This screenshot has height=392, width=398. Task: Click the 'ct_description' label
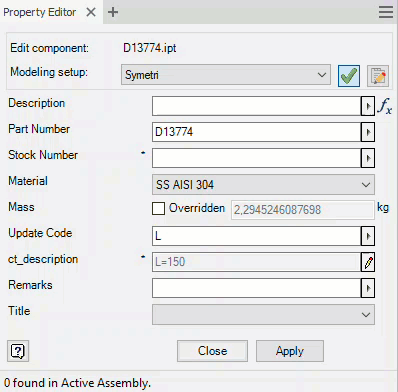[x=43, y=259]
